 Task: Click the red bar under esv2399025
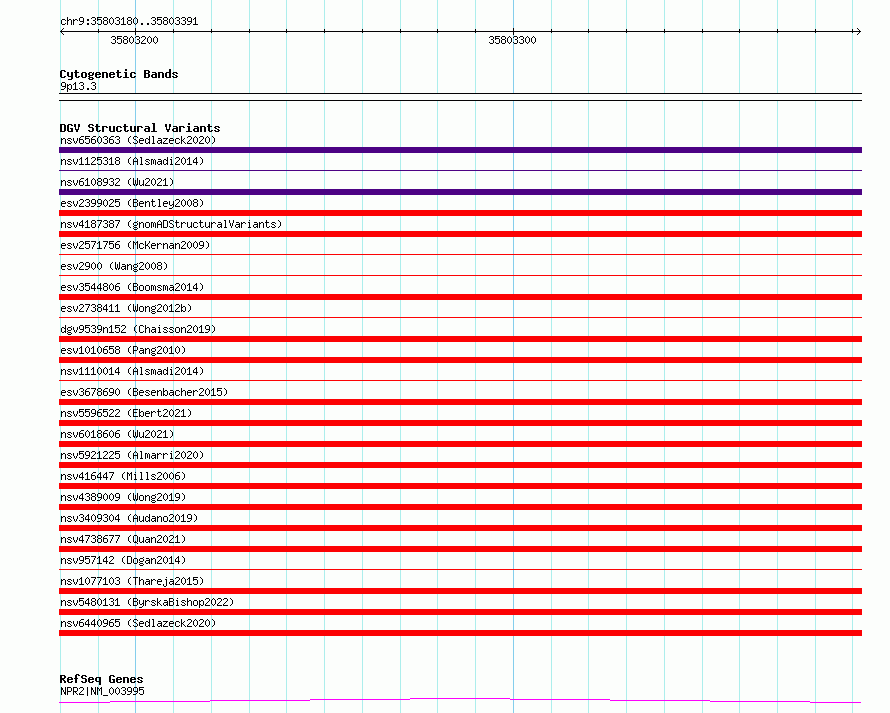point(460,213)
